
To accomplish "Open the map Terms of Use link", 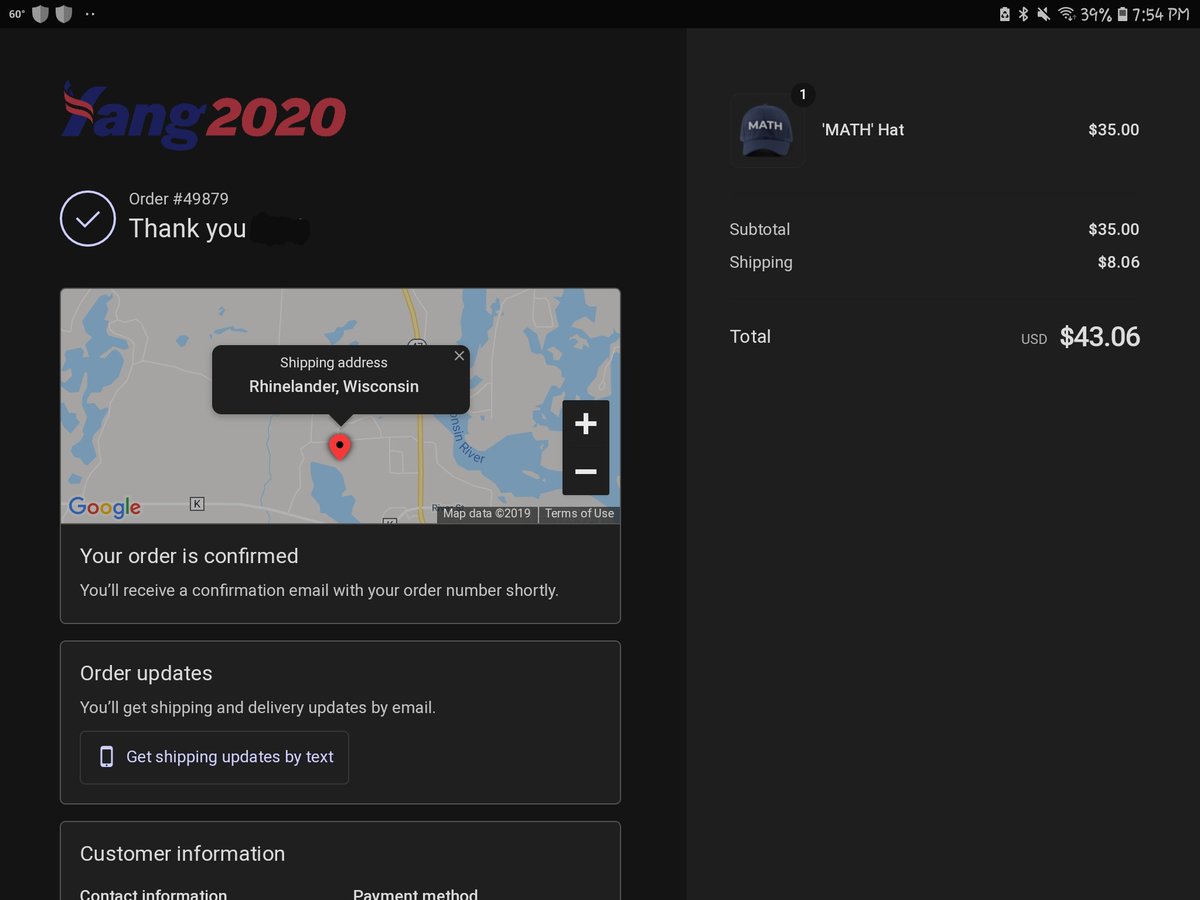I will tap(579, 513).
